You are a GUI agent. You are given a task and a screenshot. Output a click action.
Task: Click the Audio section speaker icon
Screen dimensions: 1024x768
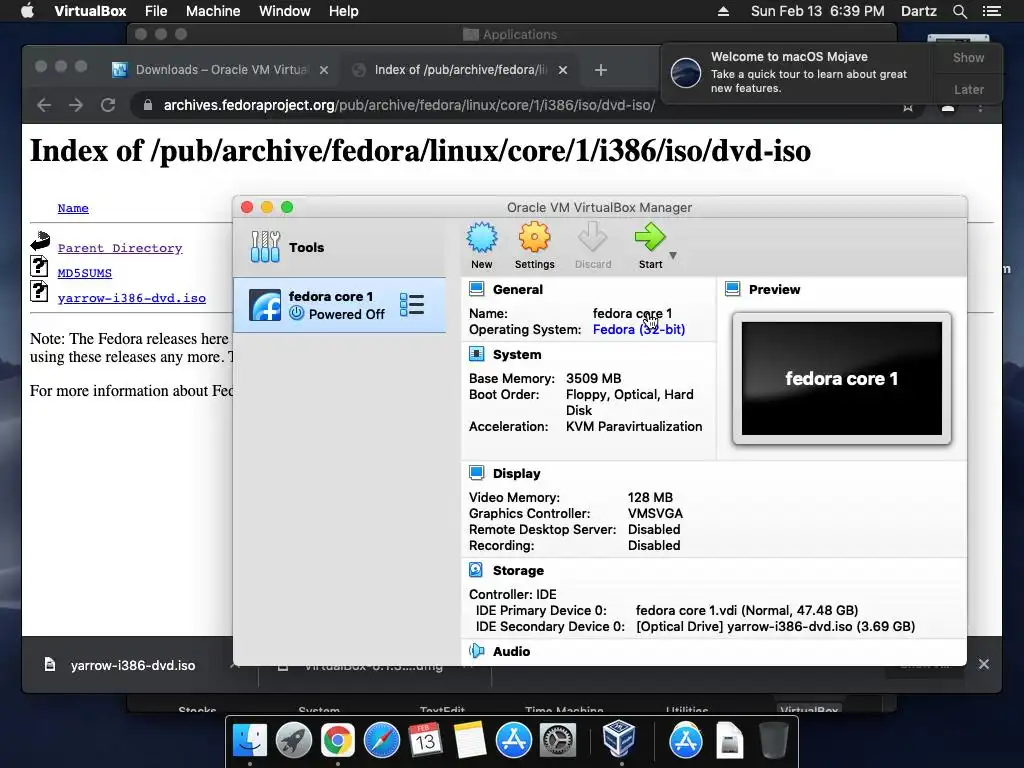(x=477, y=651)
